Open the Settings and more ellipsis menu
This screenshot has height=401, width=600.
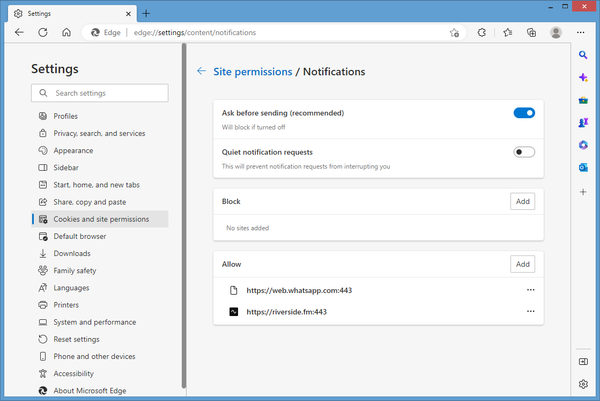click(580, 33)
